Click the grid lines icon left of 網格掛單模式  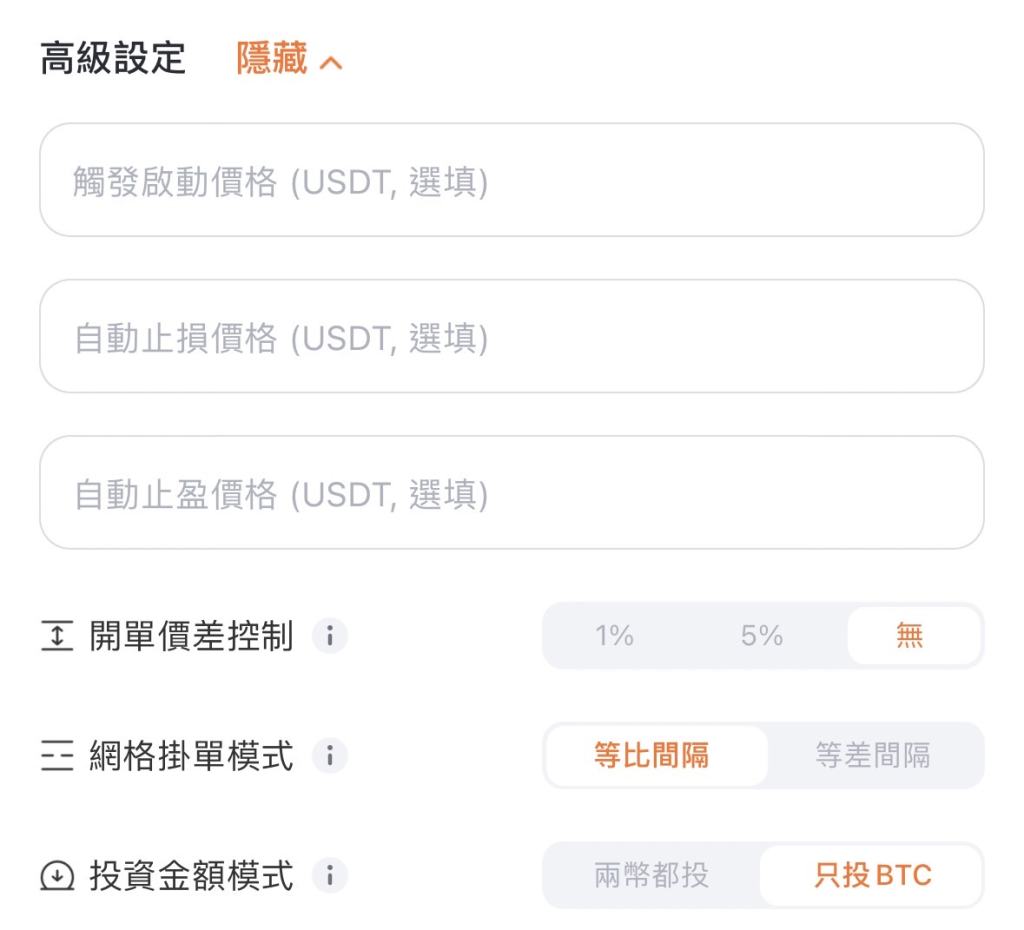pos(57,757)
